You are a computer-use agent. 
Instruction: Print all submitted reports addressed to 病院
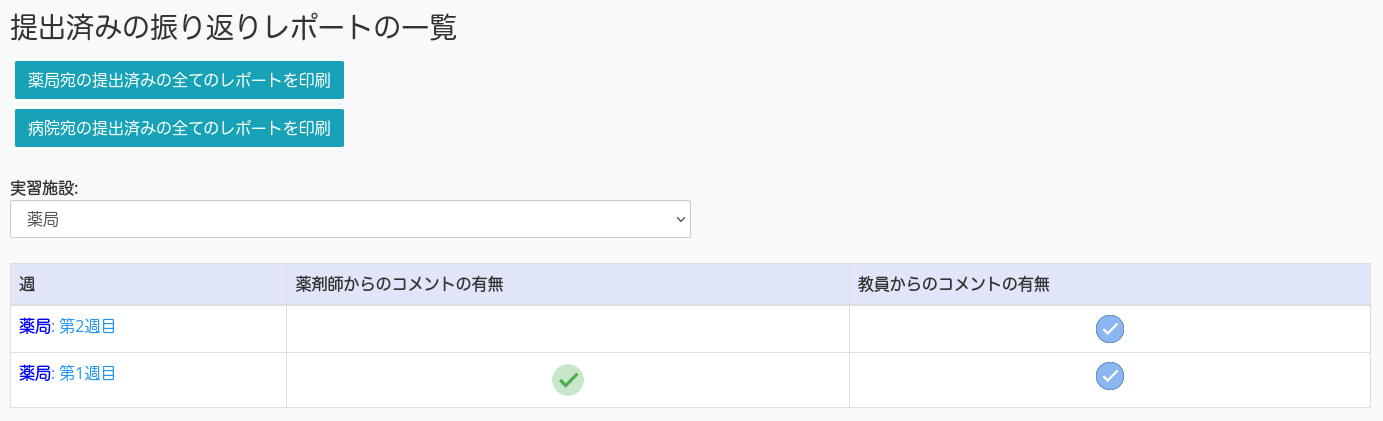coord(179,128)
